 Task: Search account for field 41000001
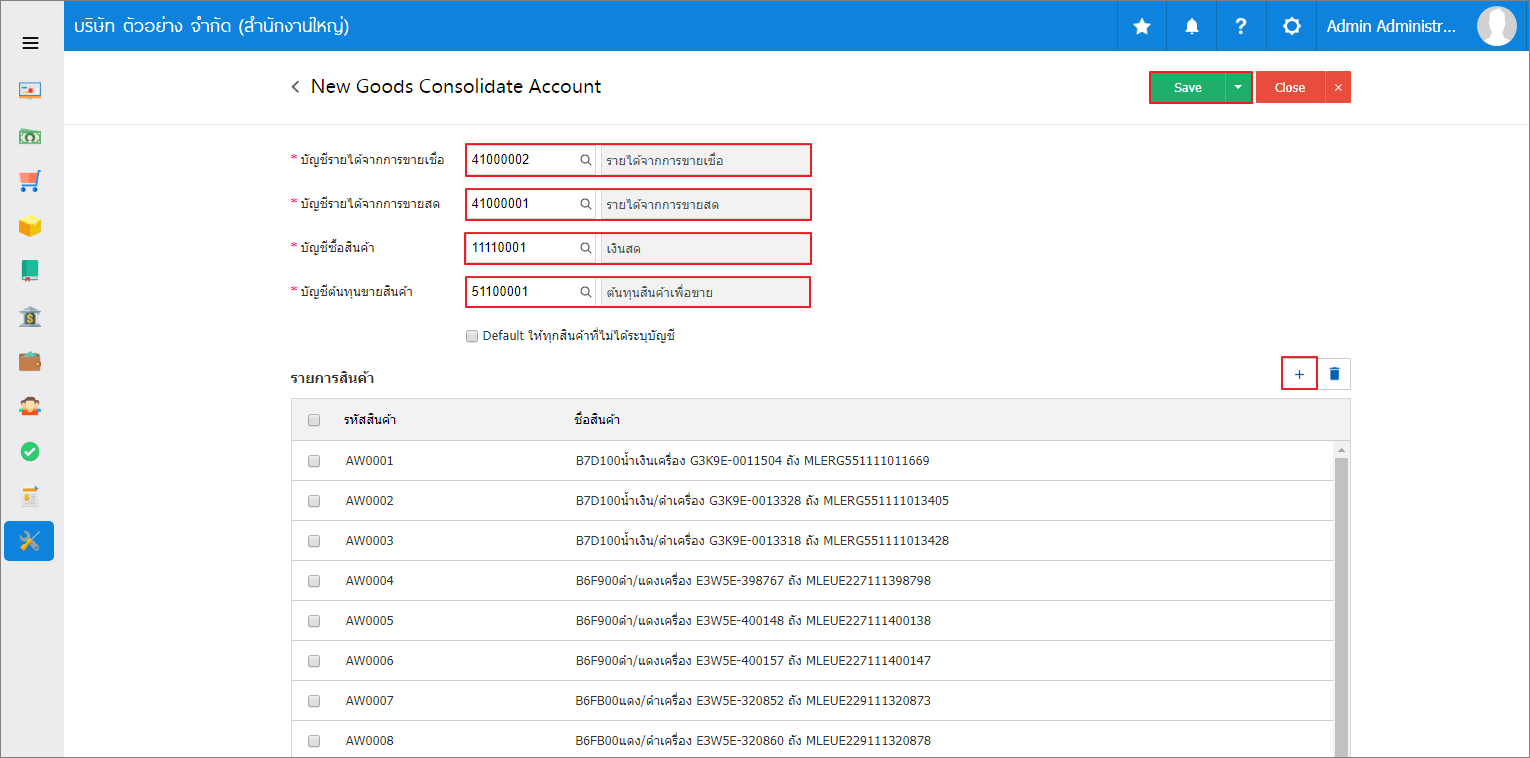tap(586, 204)
